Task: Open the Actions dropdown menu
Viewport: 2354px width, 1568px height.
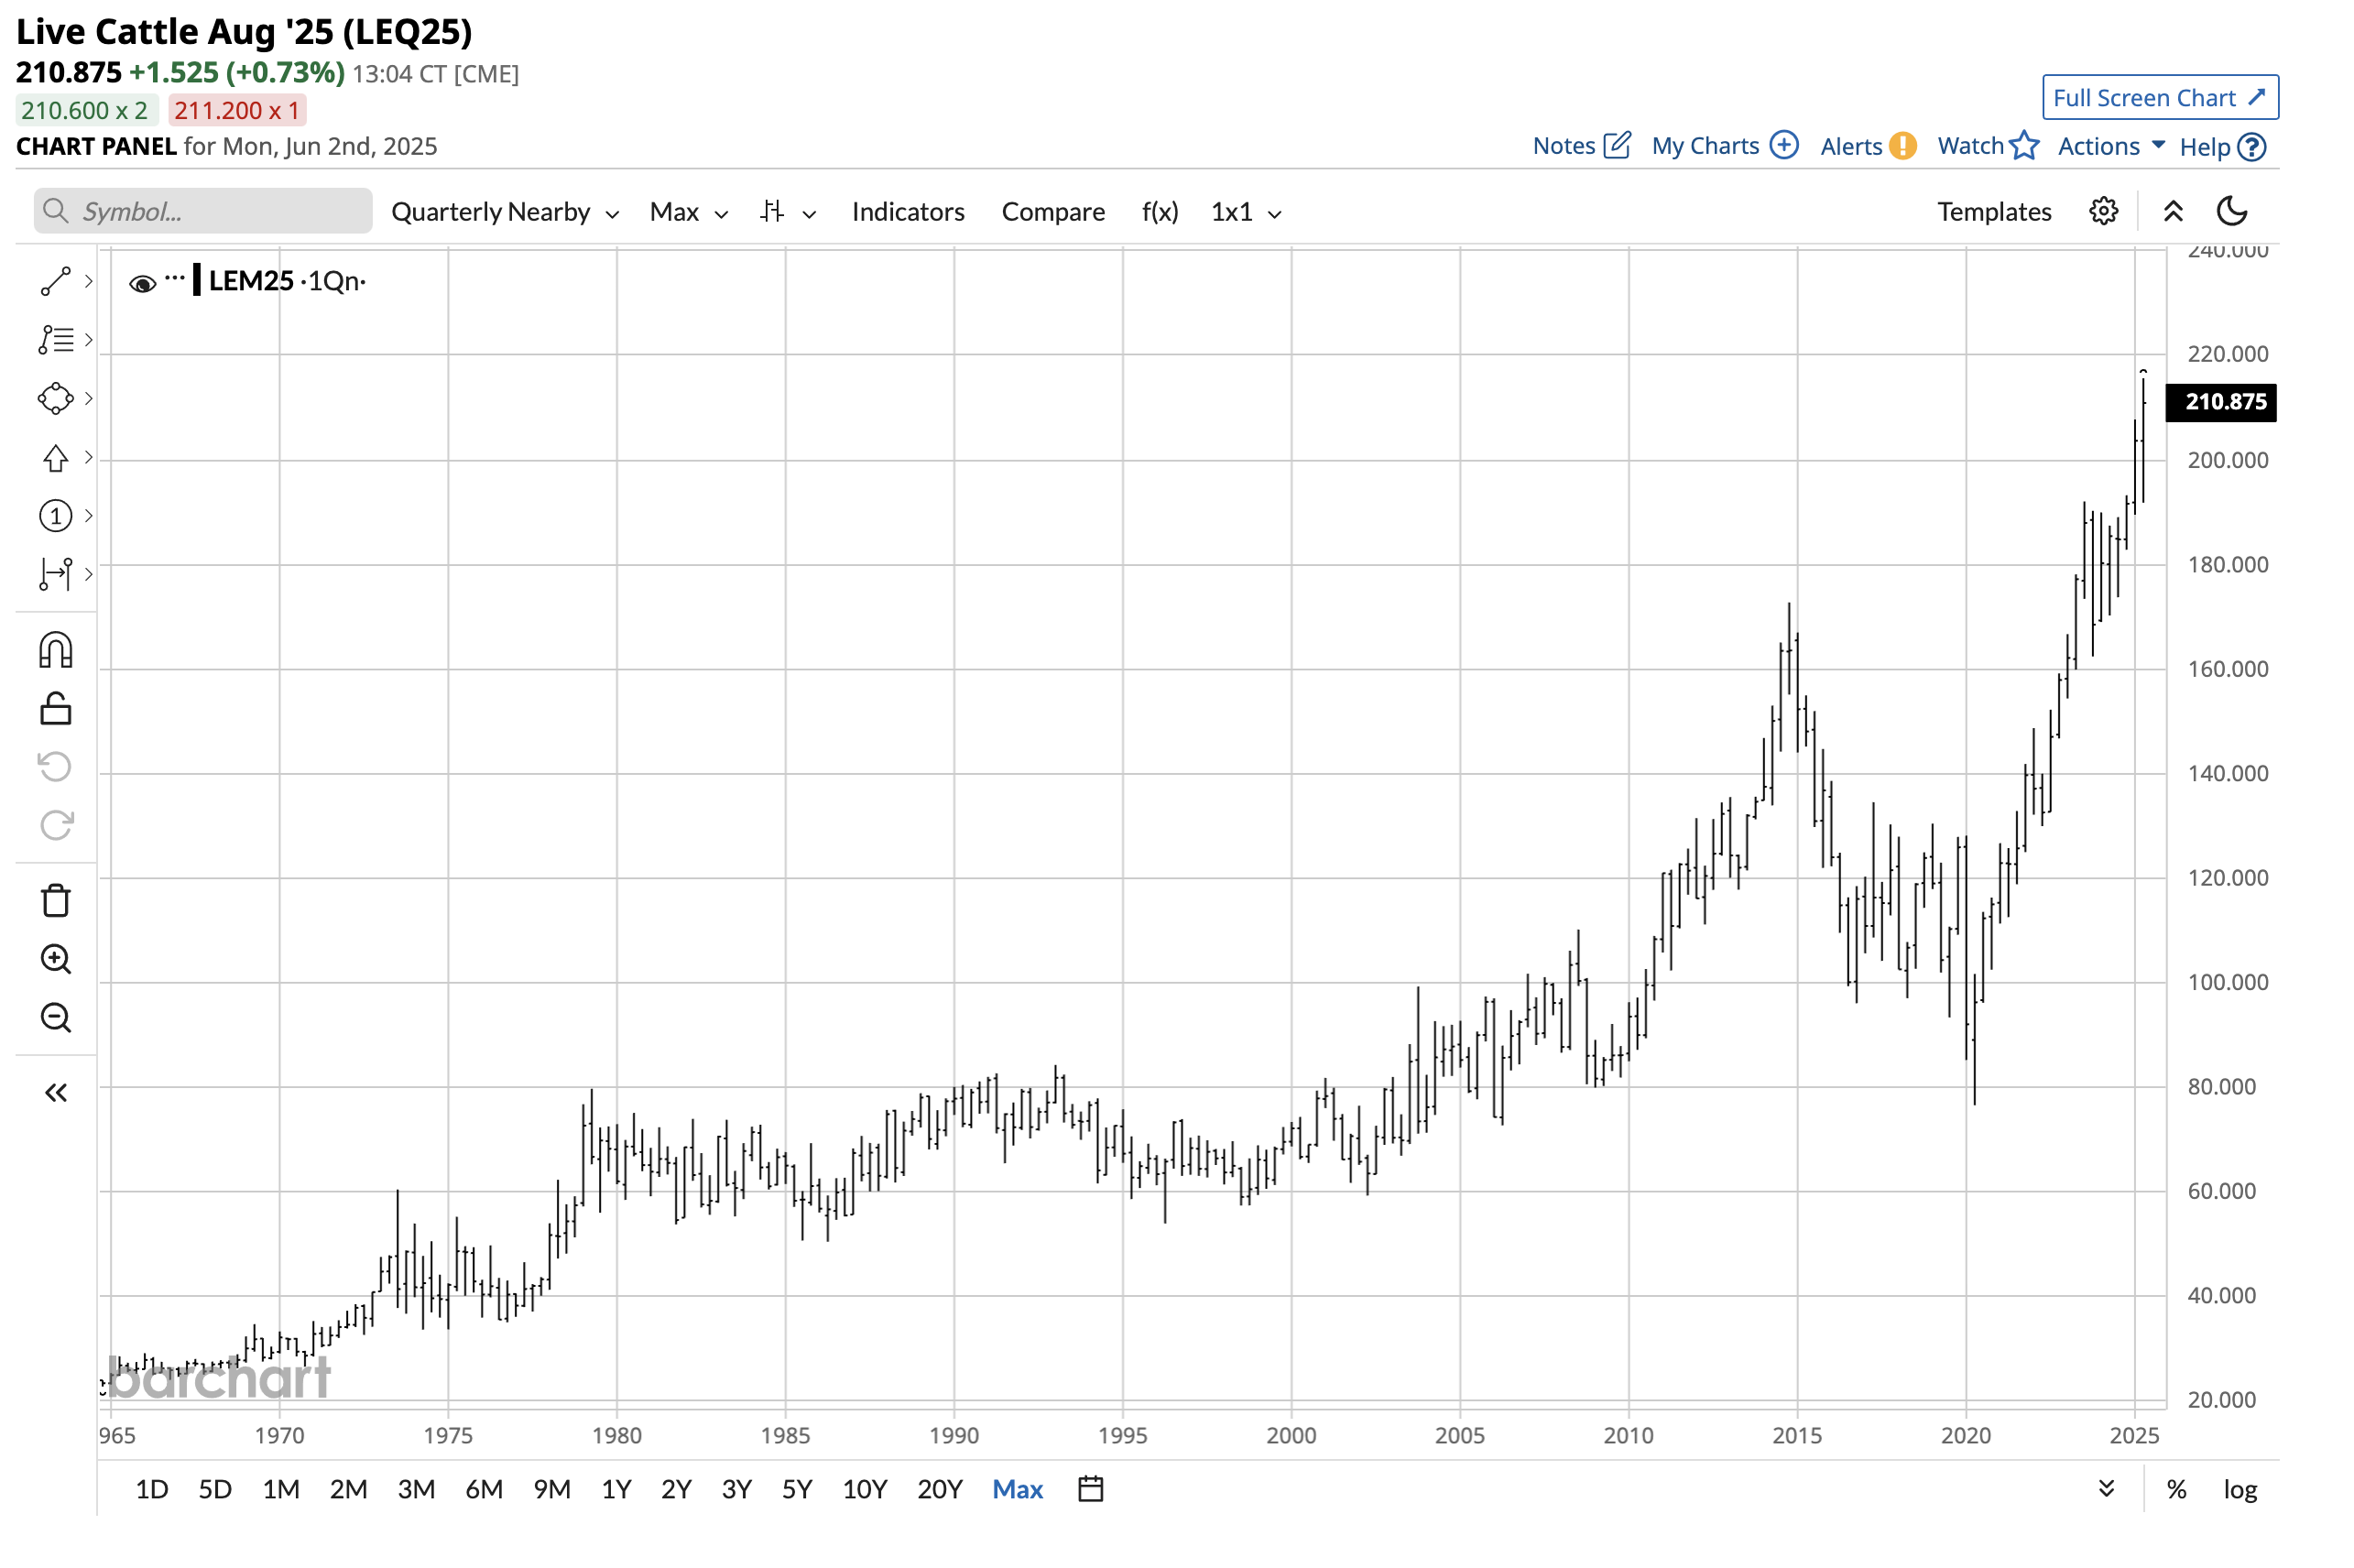Action: click(2110, 146)
